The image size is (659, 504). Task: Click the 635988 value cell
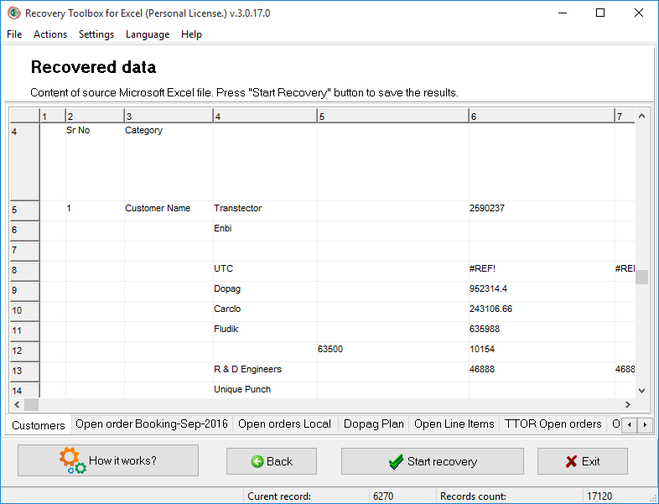(542, 331)
